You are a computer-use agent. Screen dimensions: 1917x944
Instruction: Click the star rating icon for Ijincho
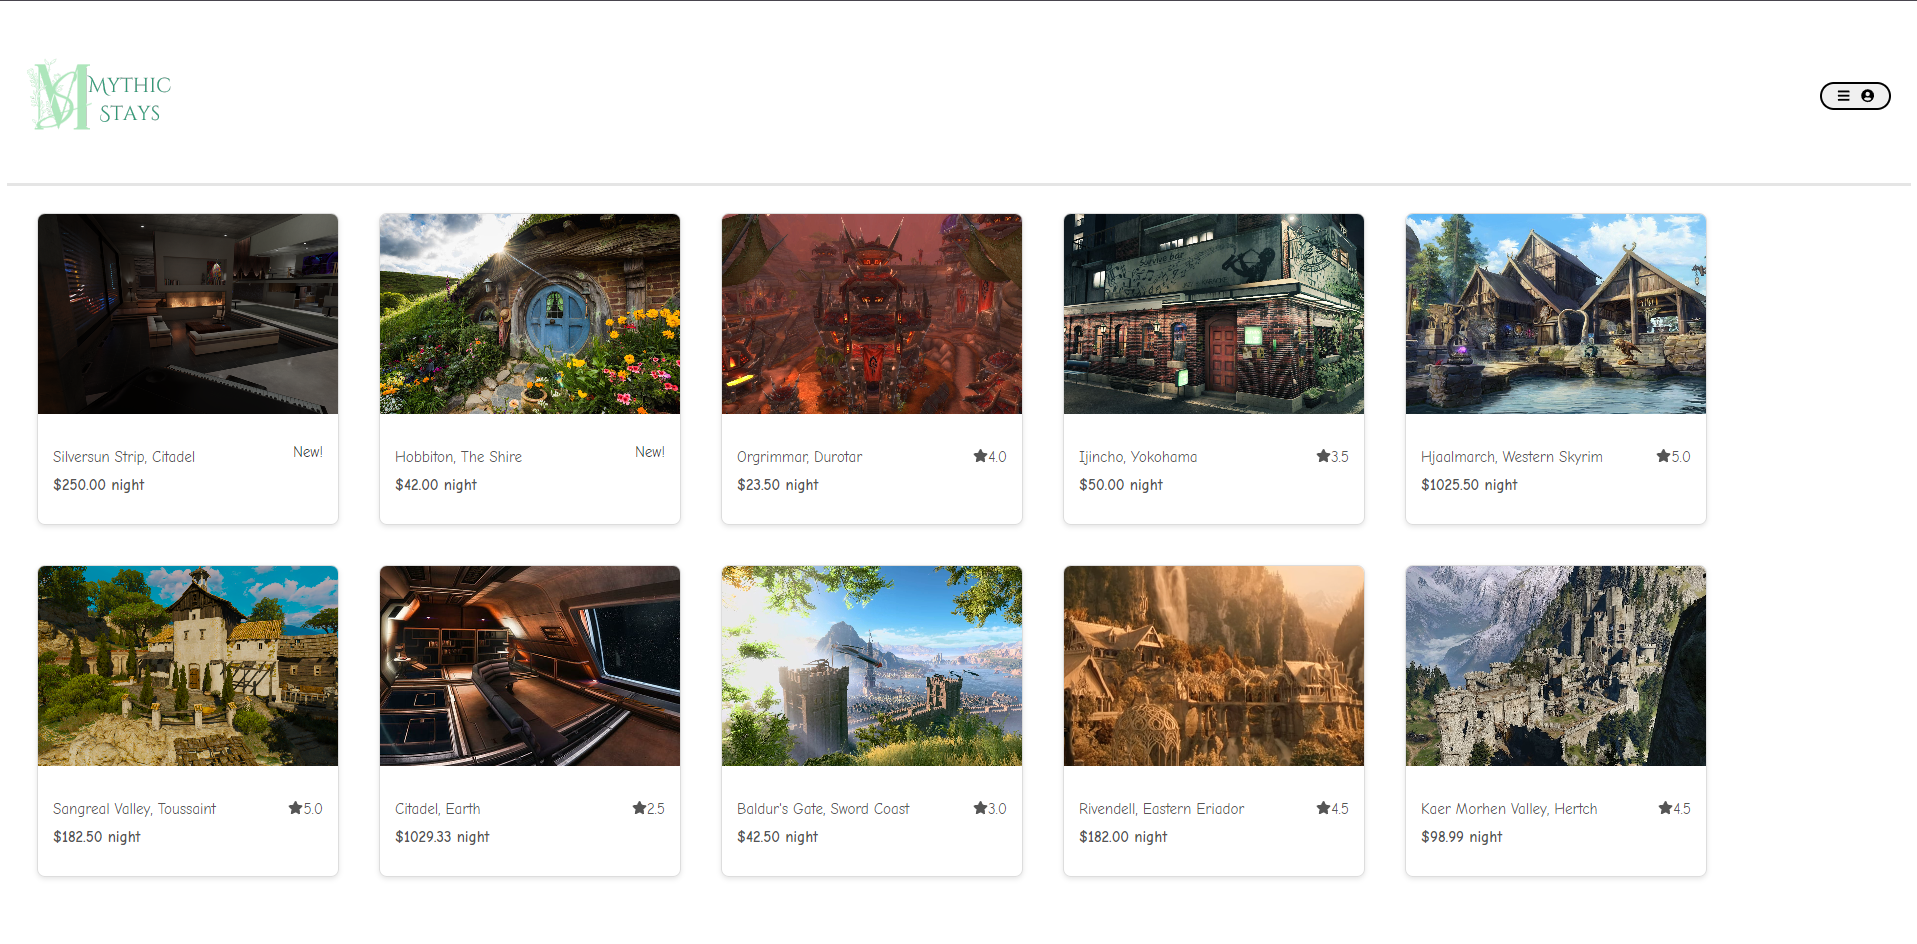tap(1323, 456)
